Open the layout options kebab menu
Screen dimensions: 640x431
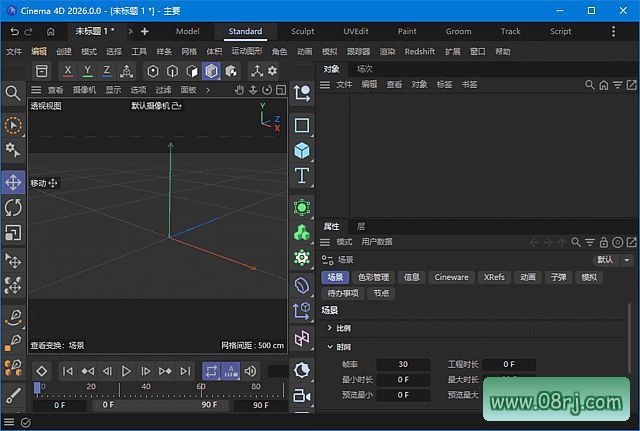point(613,31)
